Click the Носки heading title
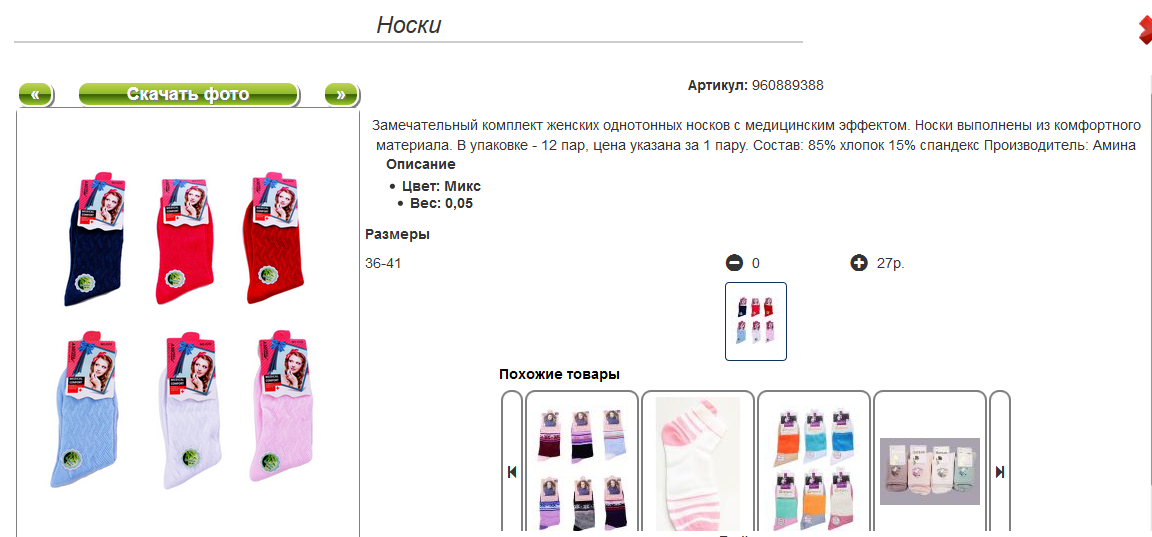 coord(408,26)
